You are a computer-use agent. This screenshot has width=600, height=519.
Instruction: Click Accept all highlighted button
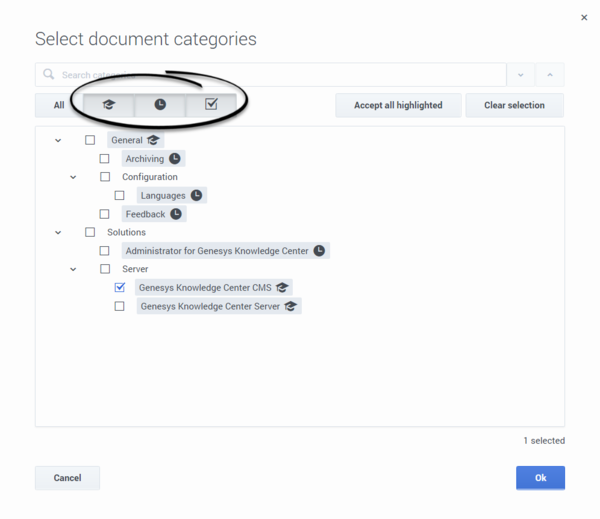point(398,105)
